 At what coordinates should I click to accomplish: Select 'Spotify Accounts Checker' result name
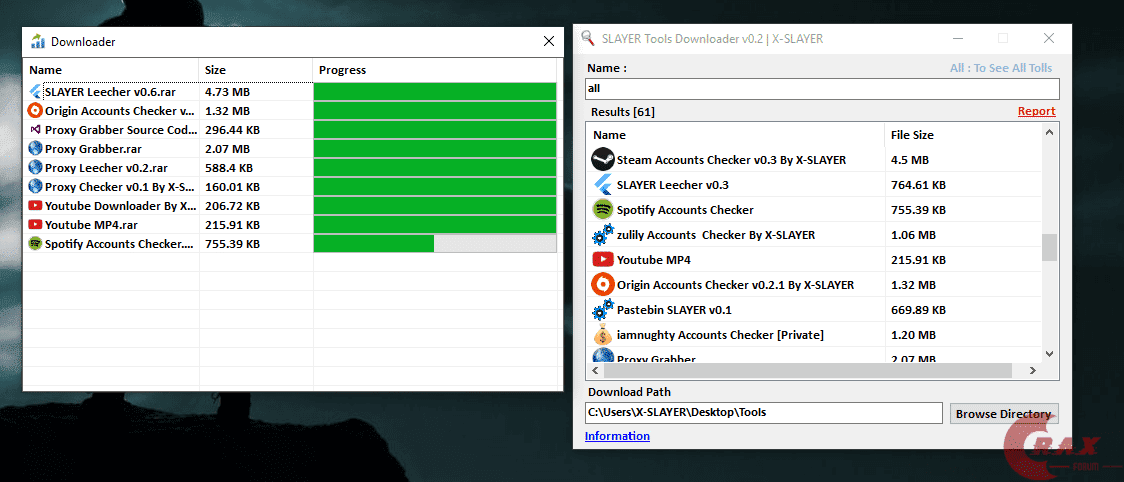685,209
